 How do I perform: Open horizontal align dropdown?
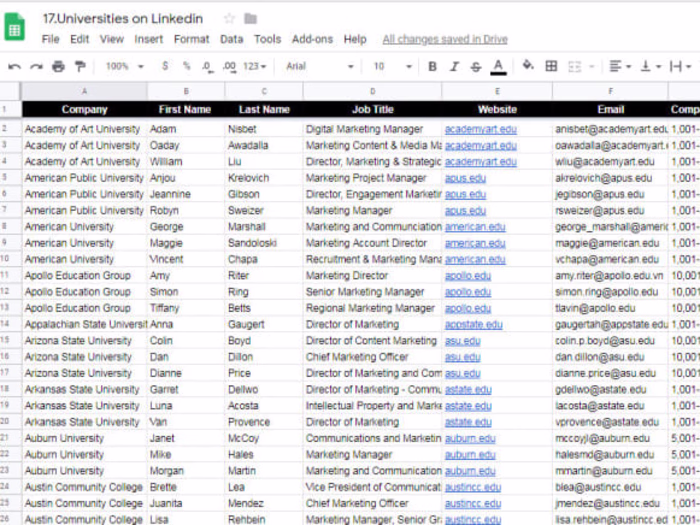[620, 67]
